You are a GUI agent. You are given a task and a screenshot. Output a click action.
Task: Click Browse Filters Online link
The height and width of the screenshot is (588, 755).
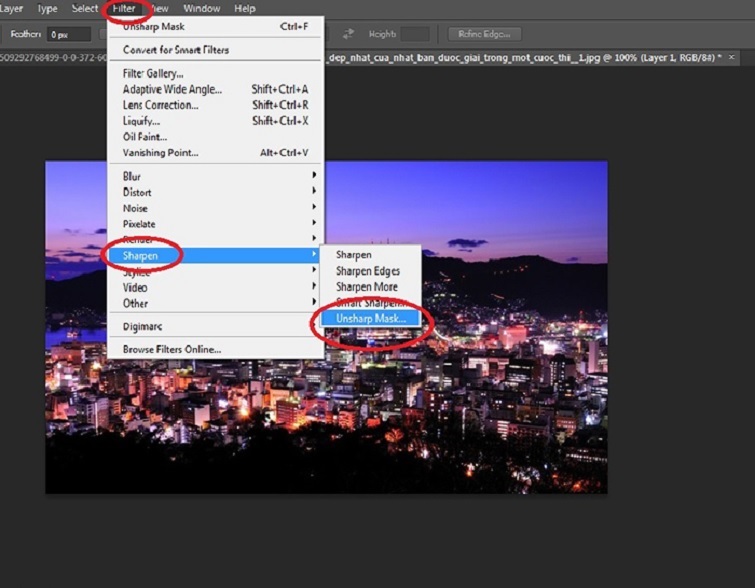[171, 349]
